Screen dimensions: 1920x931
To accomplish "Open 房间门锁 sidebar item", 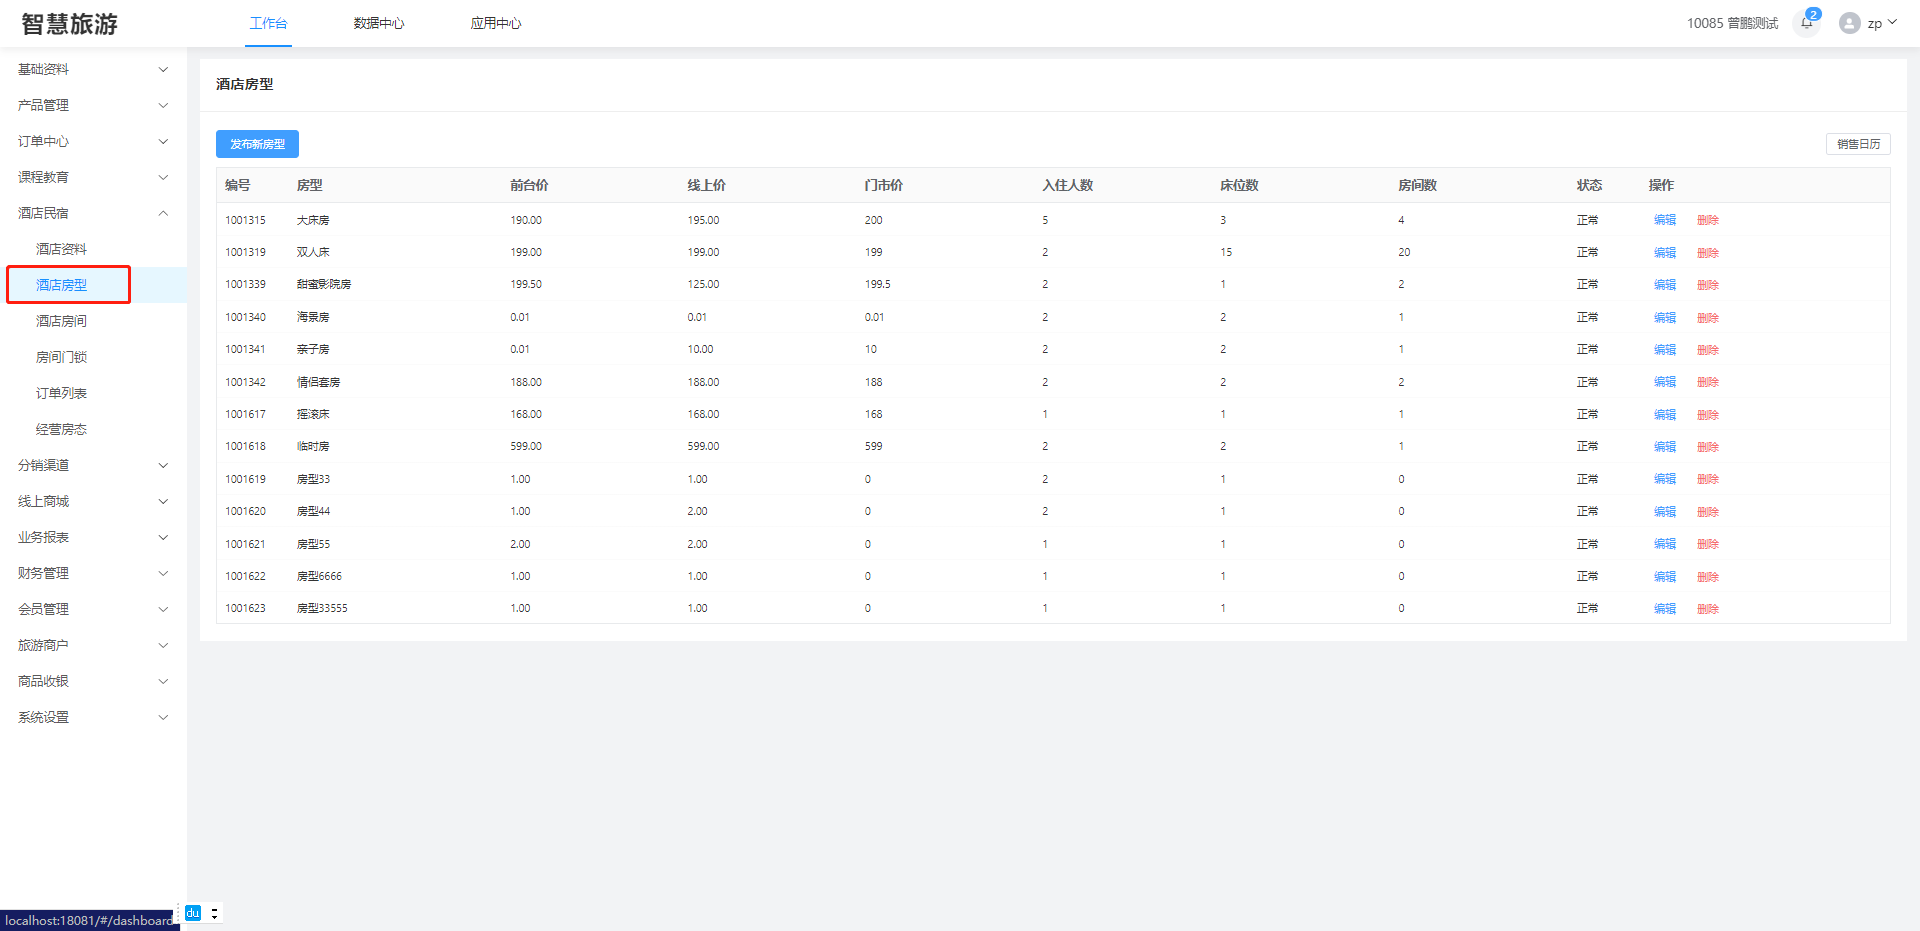I will click(62, 357).
